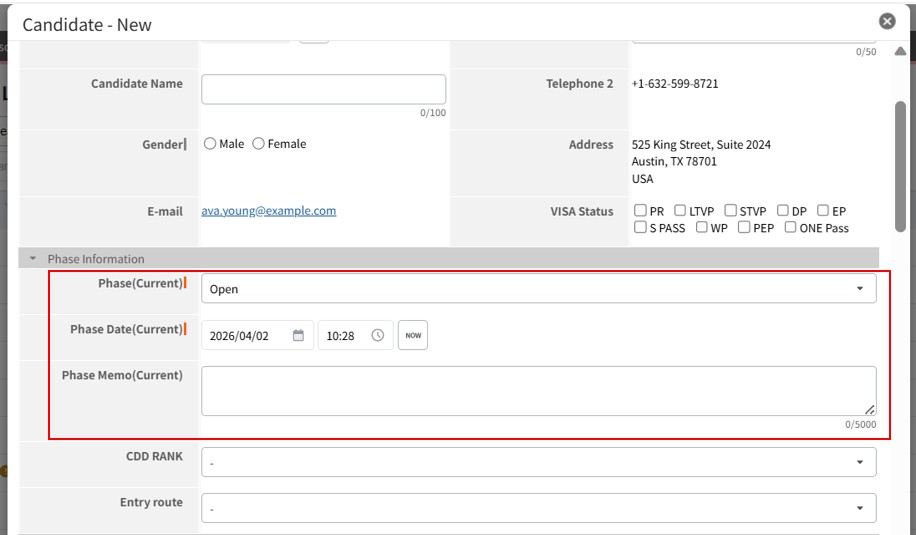Expand the CDD RANK dropdown
Viewport: 916px width, 535px height.
tap(538, 462)
